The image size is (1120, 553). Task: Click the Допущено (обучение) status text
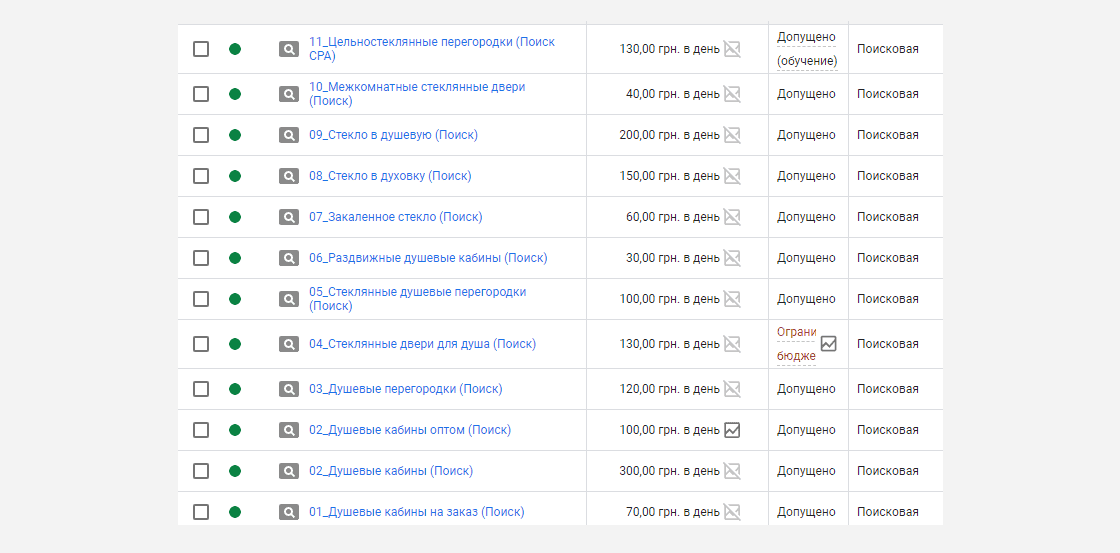(807, 49)
